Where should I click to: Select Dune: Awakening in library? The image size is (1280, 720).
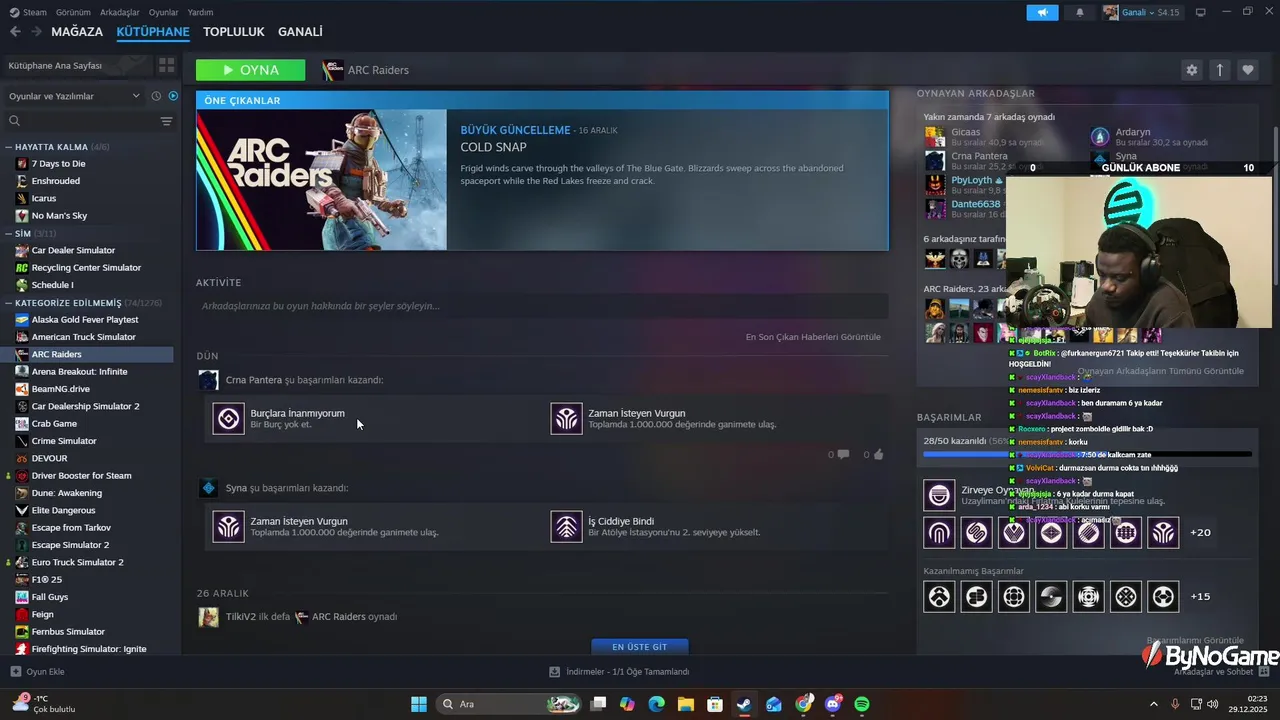(66, 493)
